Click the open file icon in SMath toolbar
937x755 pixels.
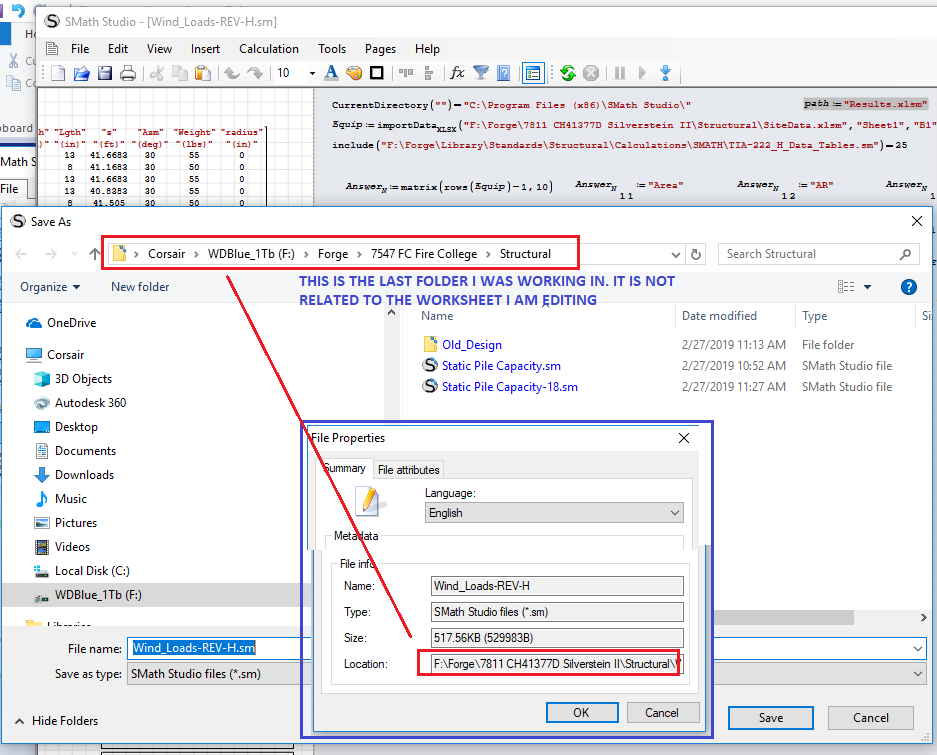pyautogui.click(x=82, y=73)
